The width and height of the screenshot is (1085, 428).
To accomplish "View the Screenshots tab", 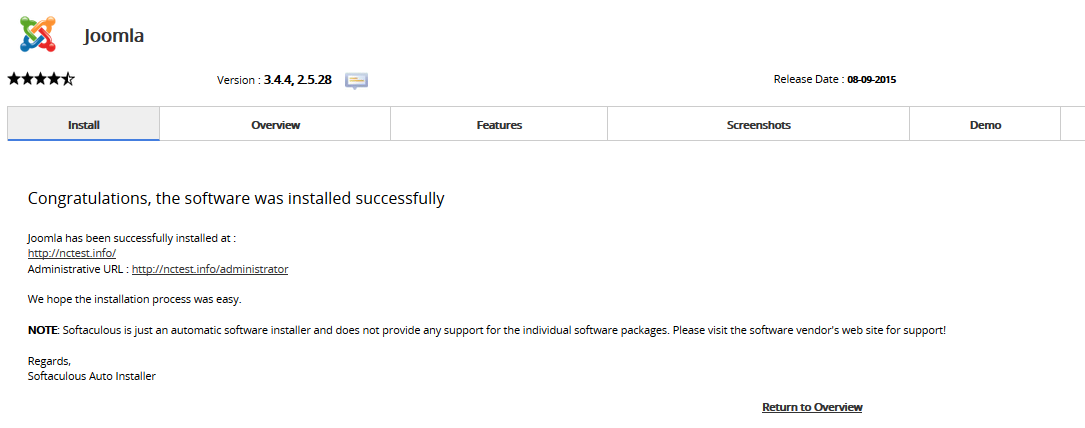I will pyautogui.click(x=758, y=124).
